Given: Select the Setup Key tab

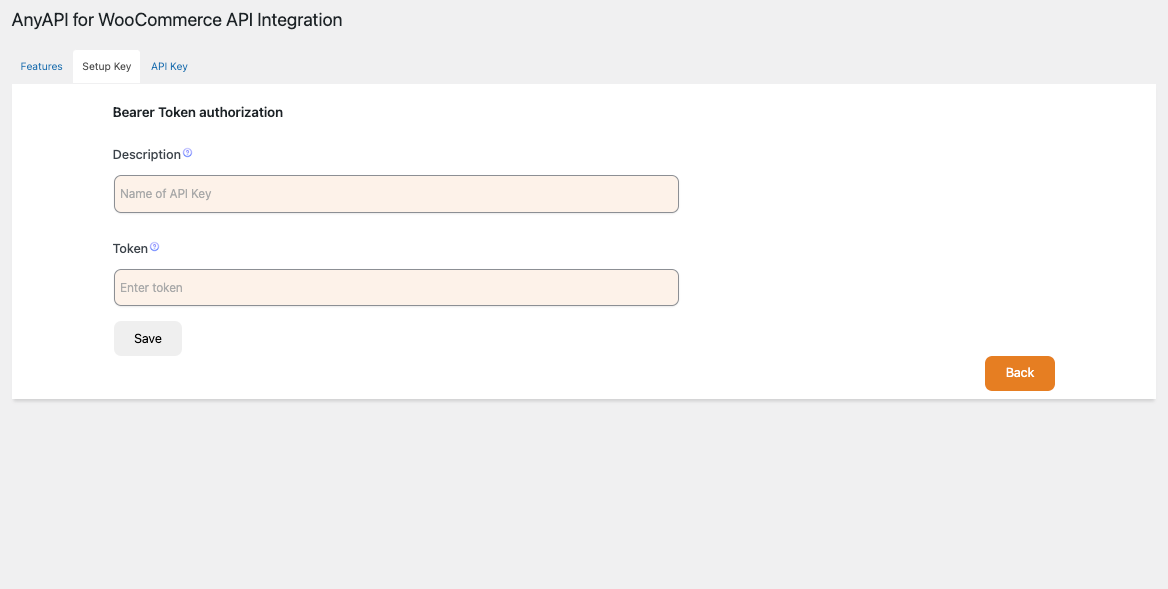Looking at the screenshot, I should point(106,67).
